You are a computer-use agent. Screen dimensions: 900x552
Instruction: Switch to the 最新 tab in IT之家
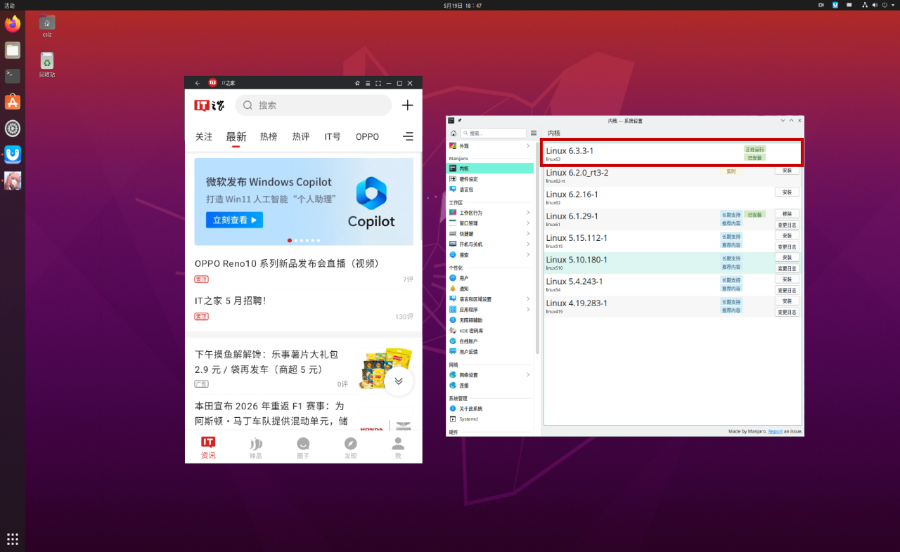[236, 137]
